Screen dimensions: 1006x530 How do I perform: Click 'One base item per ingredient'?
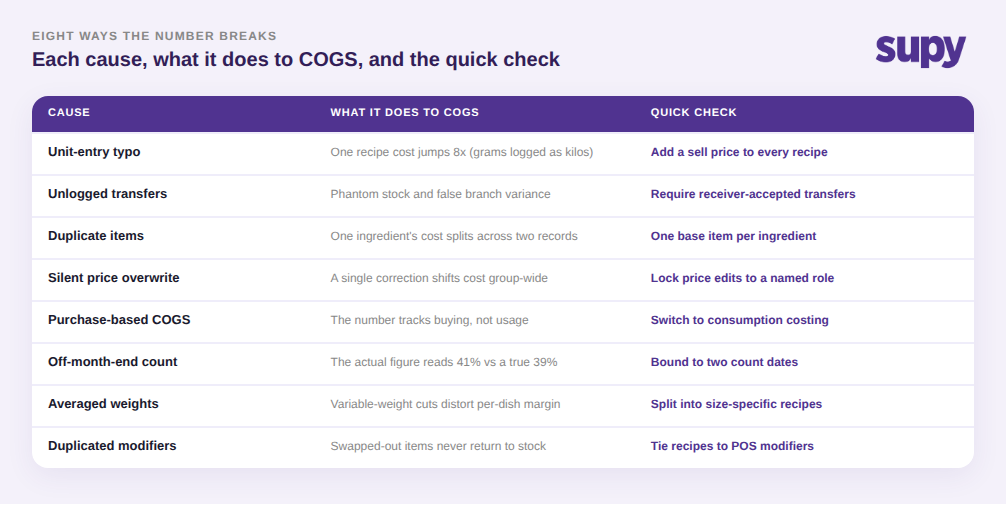733,236
